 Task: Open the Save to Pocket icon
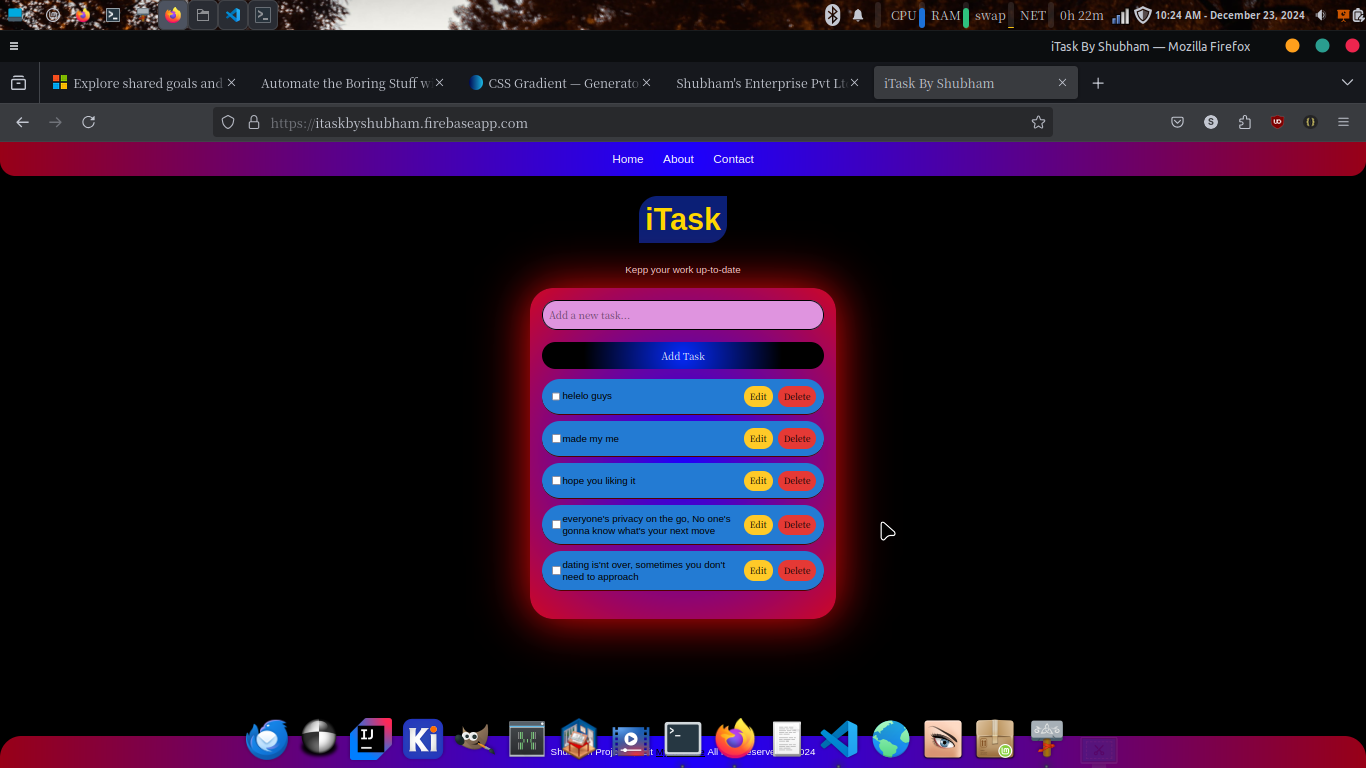click(1178, 122)
